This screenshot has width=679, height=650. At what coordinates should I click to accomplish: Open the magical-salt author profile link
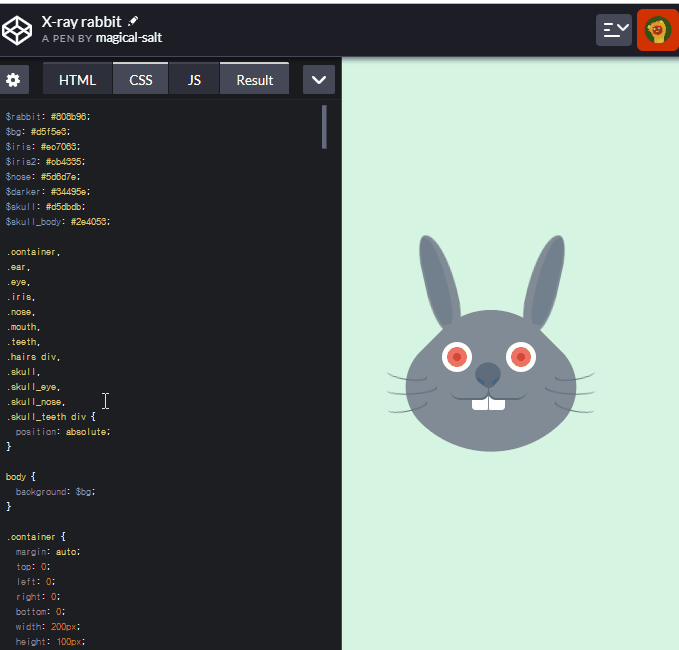pyautogui.click(x=129, y=38)
